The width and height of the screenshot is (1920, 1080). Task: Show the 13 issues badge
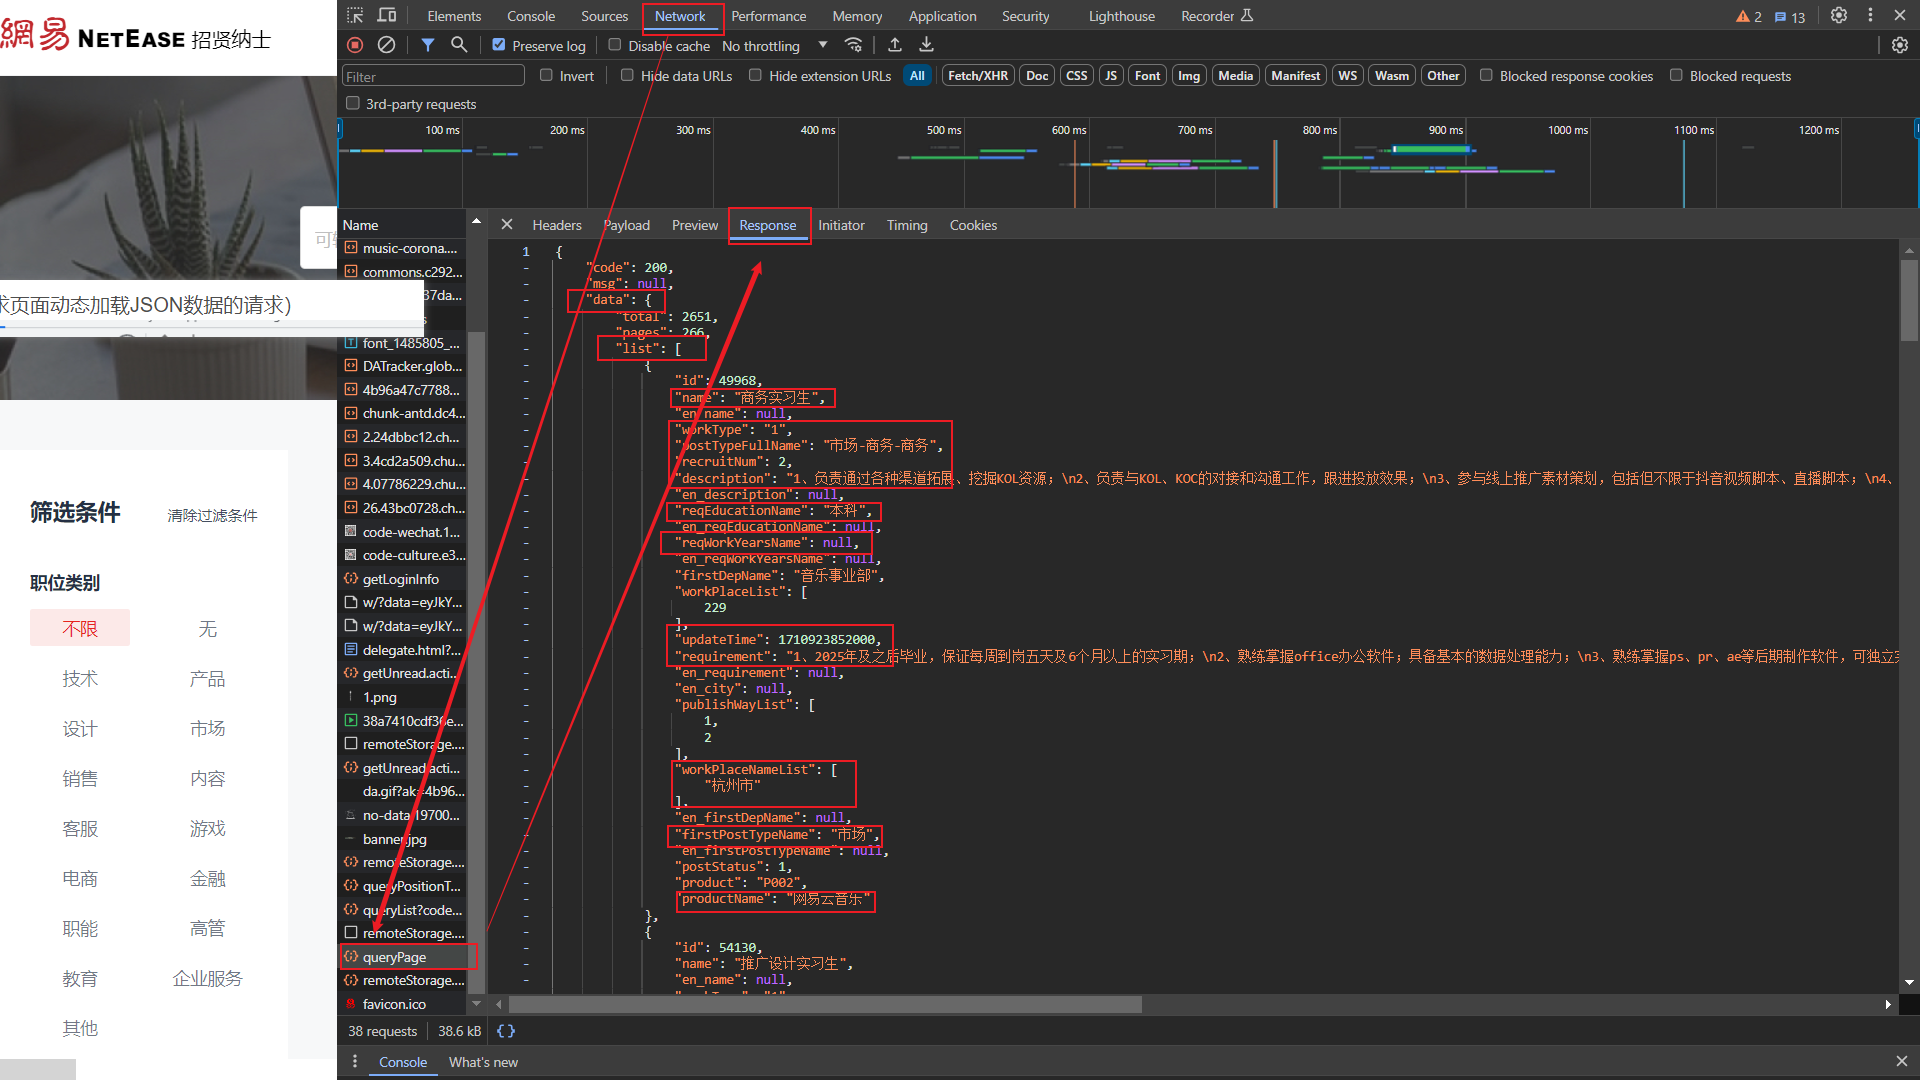coord(1790,17)
